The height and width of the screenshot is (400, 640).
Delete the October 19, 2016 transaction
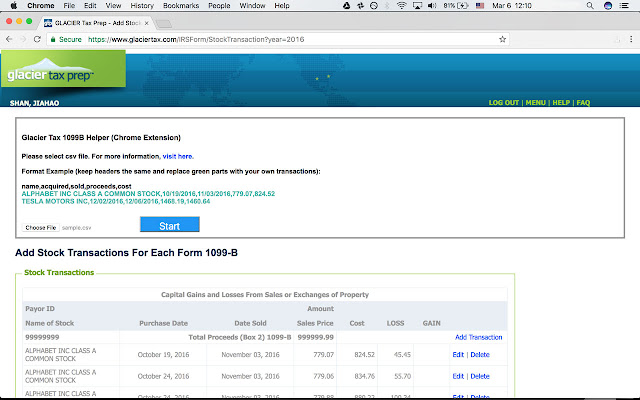480,355
